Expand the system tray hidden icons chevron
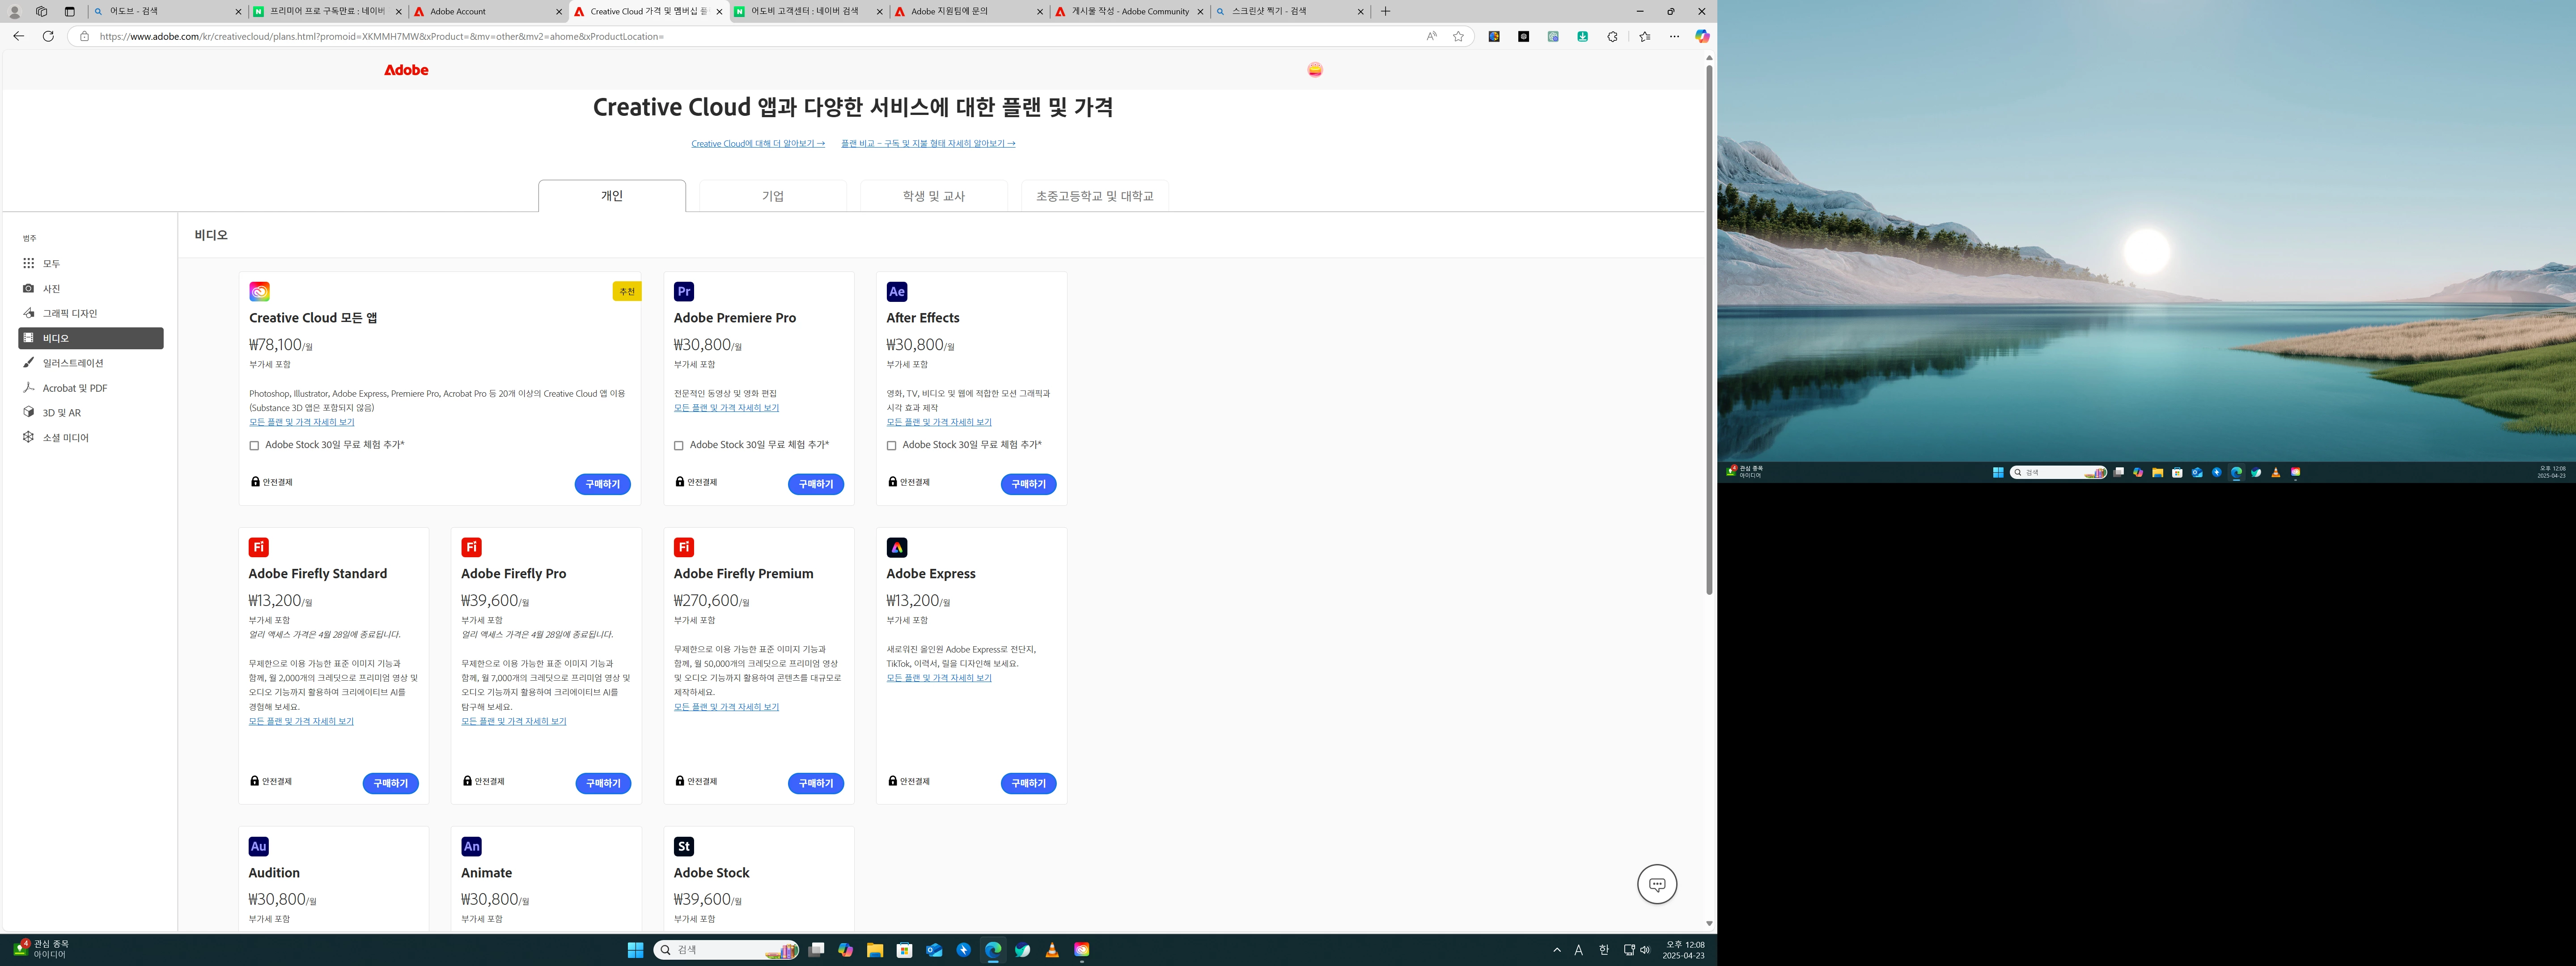This screenshot has height=966, width=2576. pyautogui.click(x=1556, y=950)
